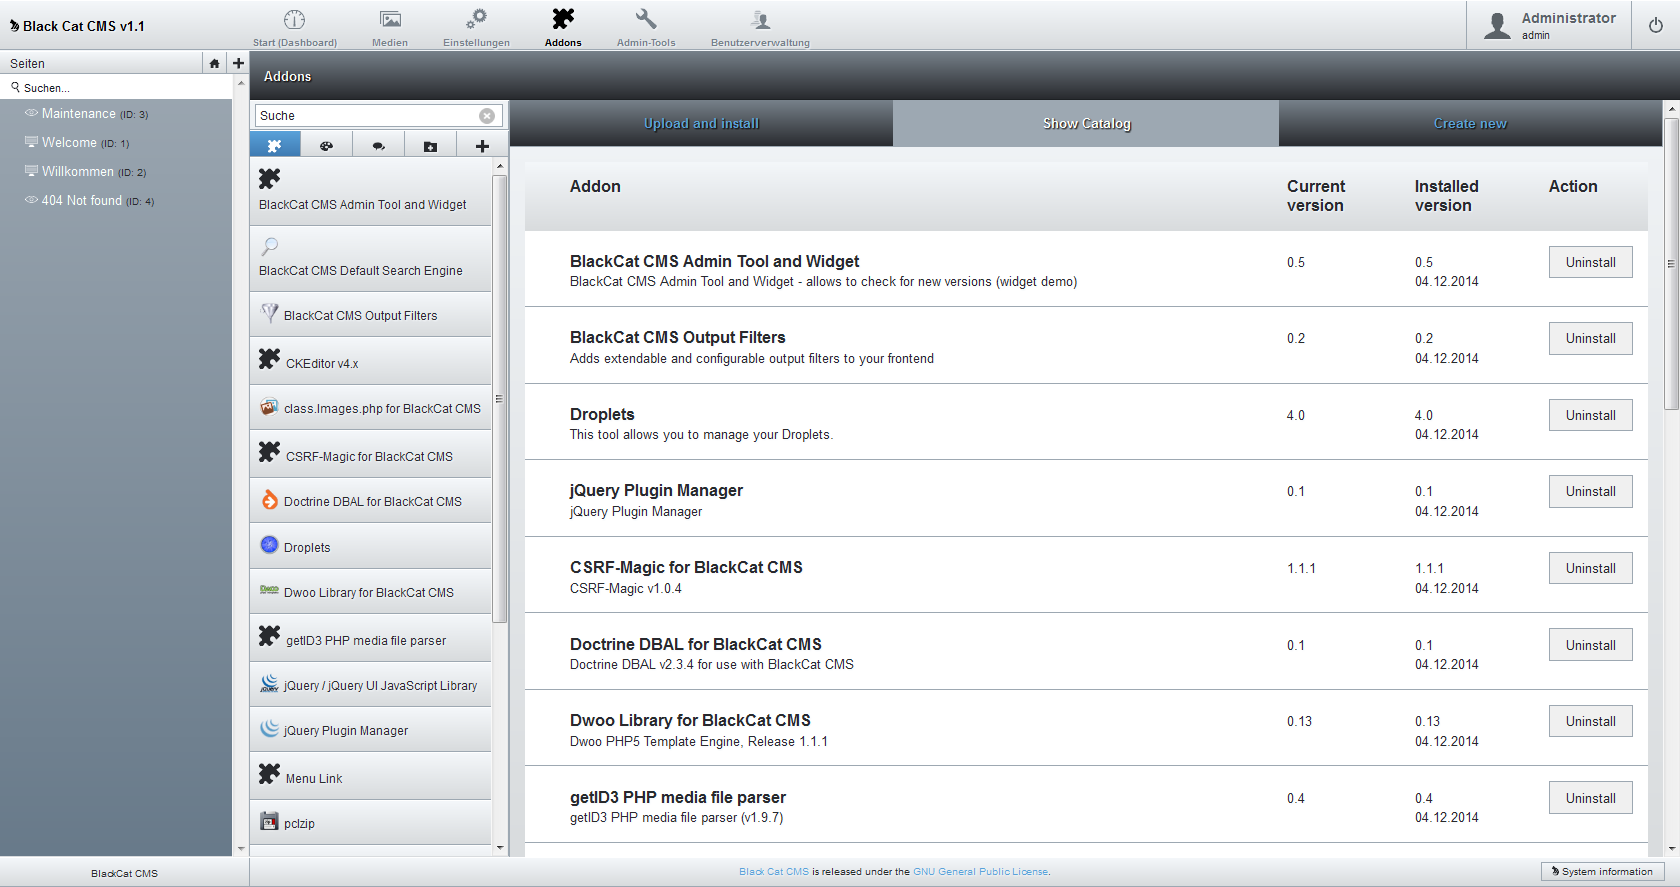Uninstall getID3 PHP media file parser

coord(1590,798)
